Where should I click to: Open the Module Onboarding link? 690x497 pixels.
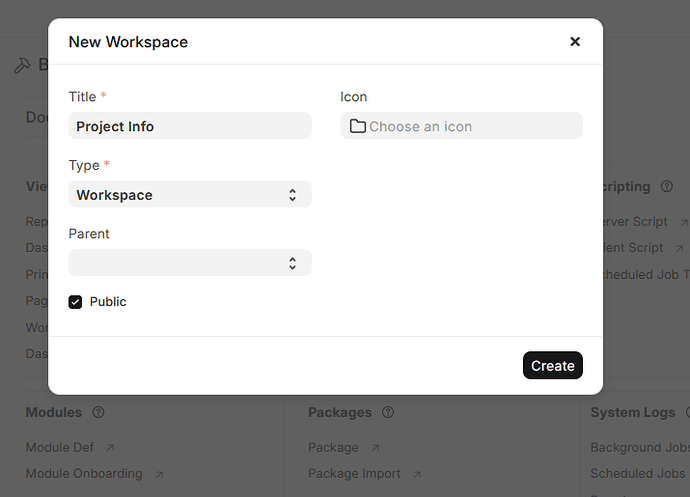coord(84,474)
